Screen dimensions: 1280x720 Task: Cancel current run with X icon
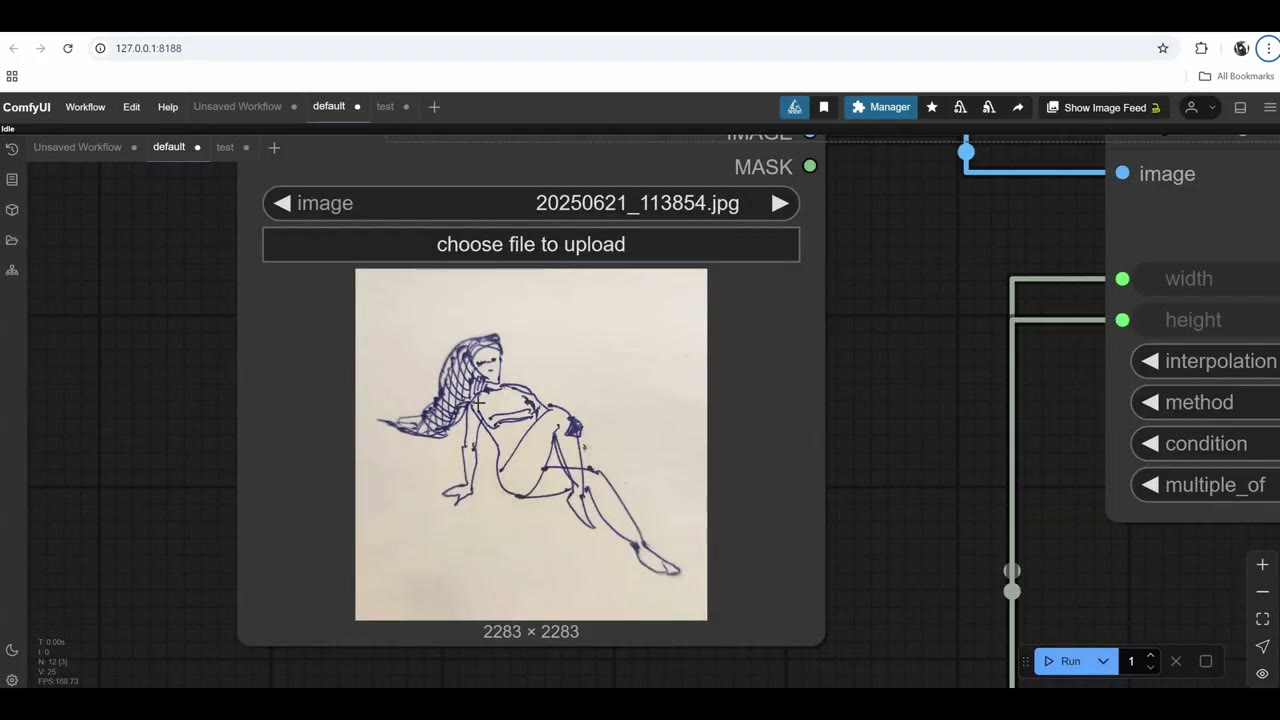point(1176,661)
